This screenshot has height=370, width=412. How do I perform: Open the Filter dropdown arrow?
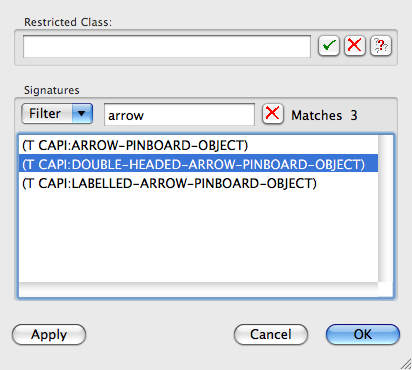[x=82, y=114]
